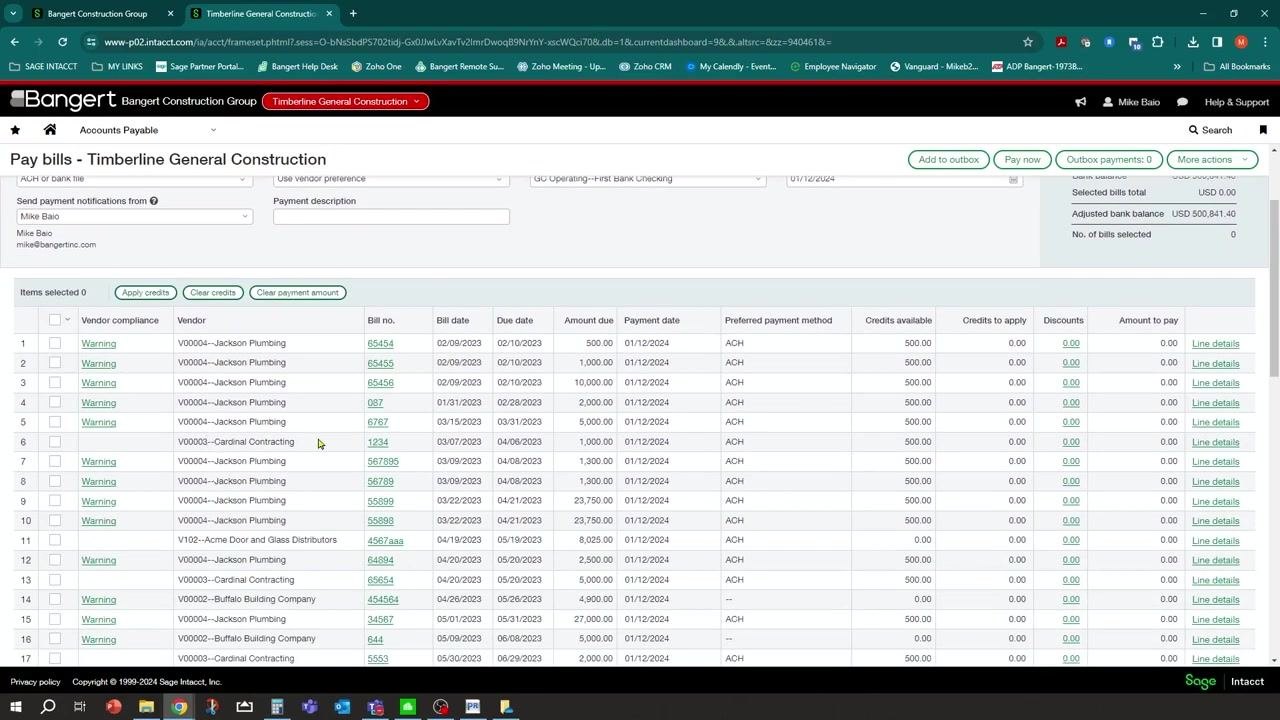Open the Use vendor preference dropdown

point(391,179)
